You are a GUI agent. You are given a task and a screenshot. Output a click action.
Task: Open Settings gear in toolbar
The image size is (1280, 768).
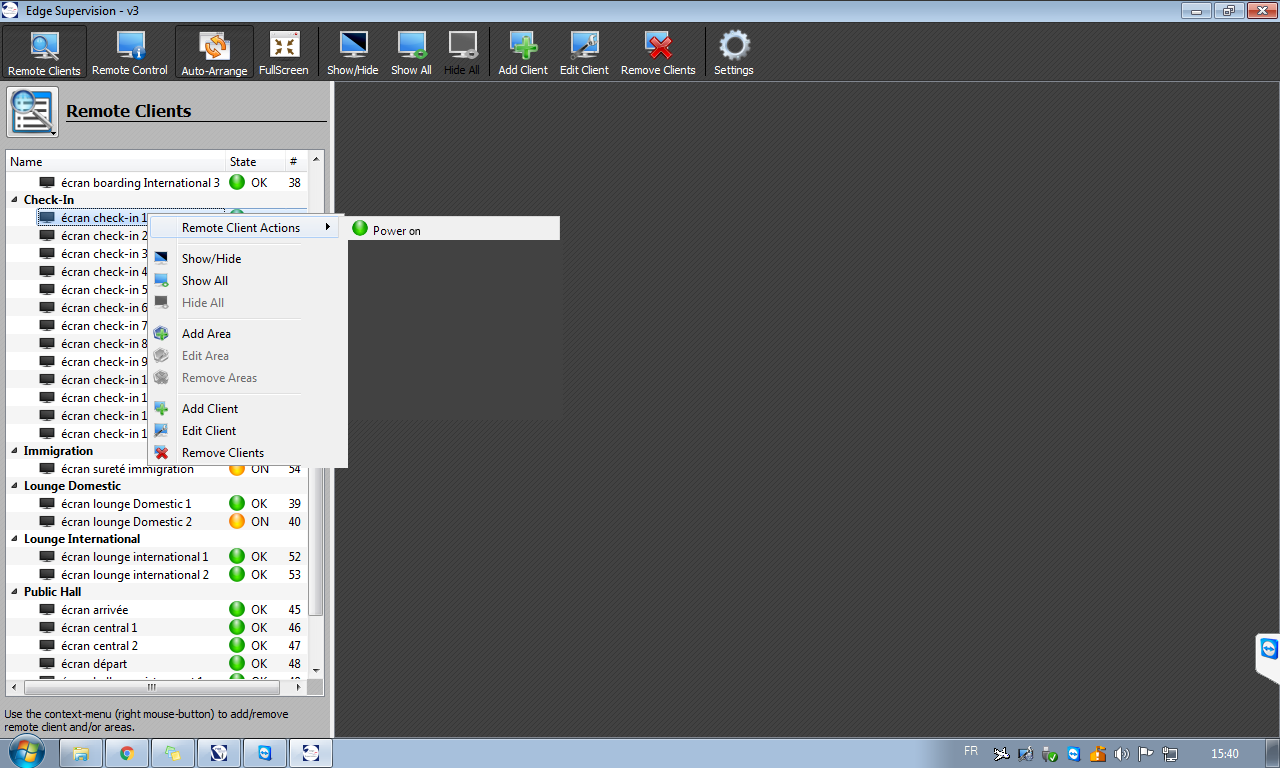(x=734, y=52)
